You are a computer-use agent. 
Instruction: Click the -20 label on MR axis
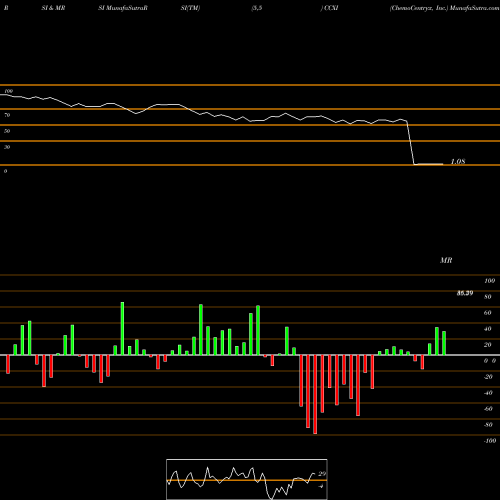pos(488,377)
